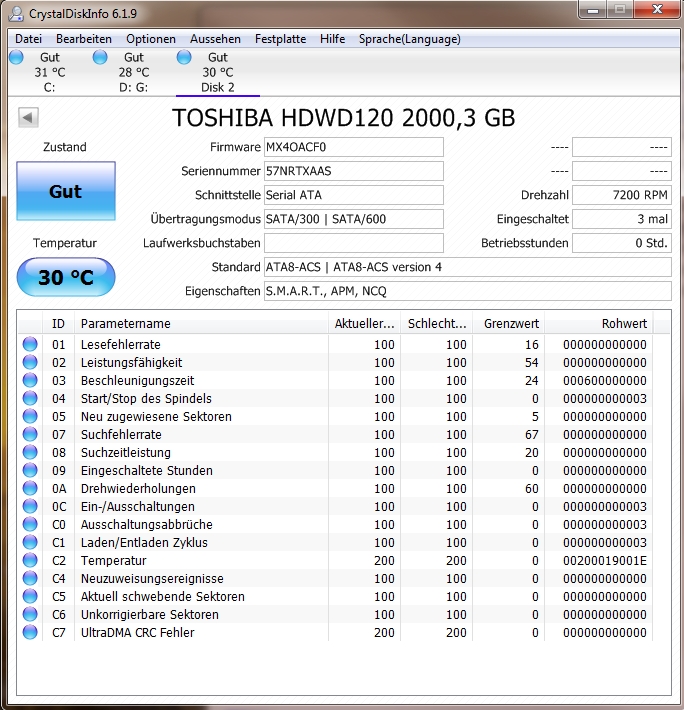Select the UltraDMA CRC Fehler parameter name
The image size is (684, 710).
[x=138, y=633]
